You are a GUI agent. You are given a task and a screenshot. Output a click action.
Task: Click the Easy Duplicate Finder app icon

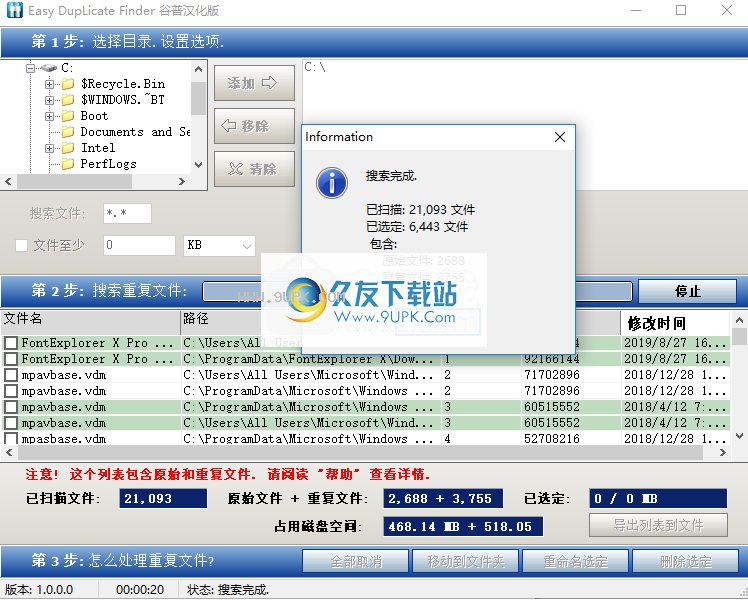click(14, 10)
